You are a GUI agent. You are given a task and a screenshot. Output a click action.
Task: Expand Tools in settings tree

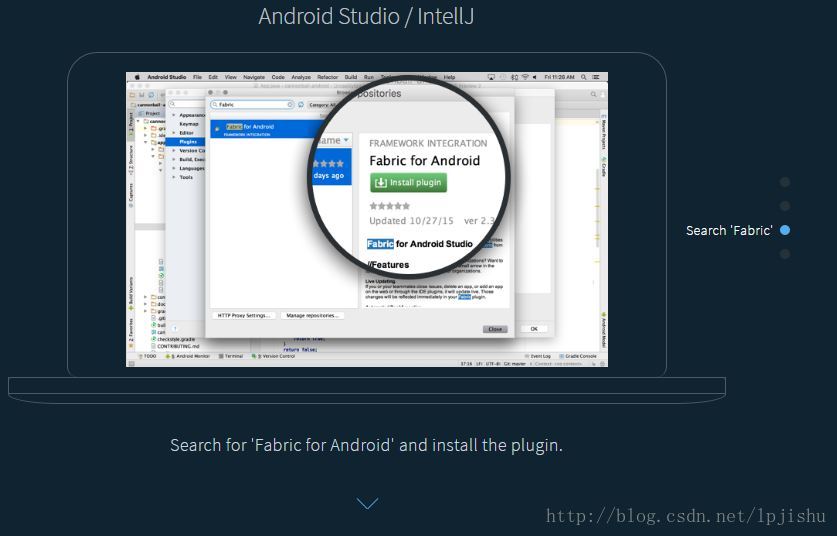[x=173, y=177]
